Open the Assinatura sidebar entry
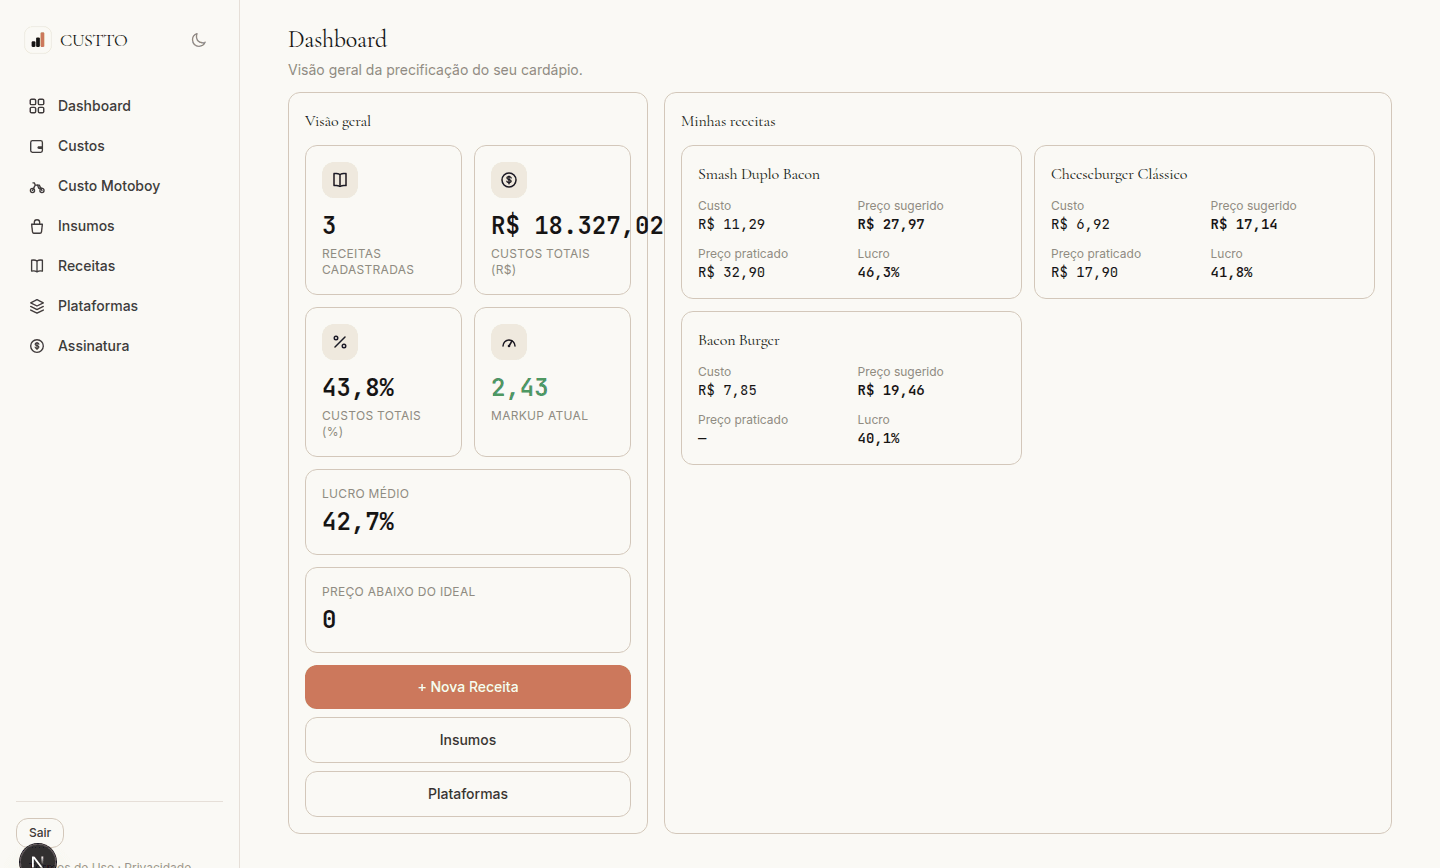This screenshot has width=1440, height=868. [120, 346]
